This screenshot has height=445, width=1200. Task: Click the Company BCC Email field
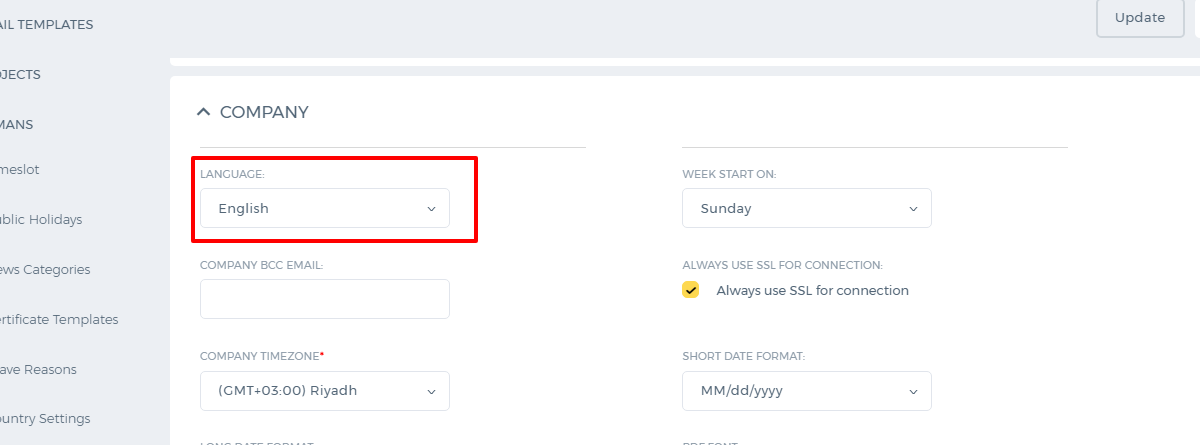tap(325, 299)
